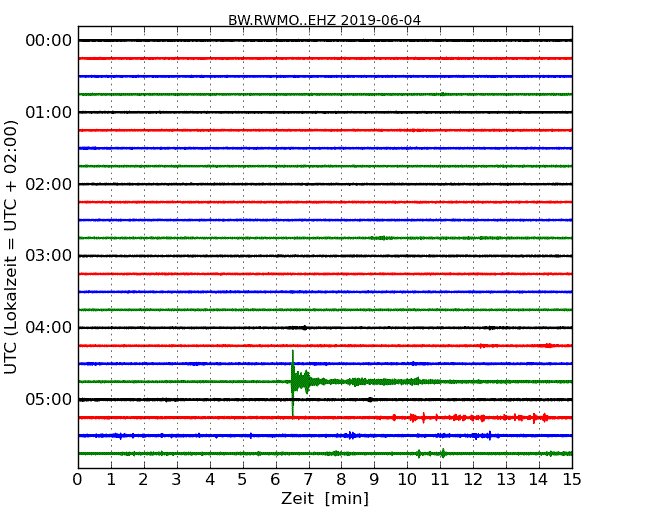Screen dimensions: 650x520
Task: Click the x-axis tick label 15
Action: pyautogui.click(x=572, y=480)
